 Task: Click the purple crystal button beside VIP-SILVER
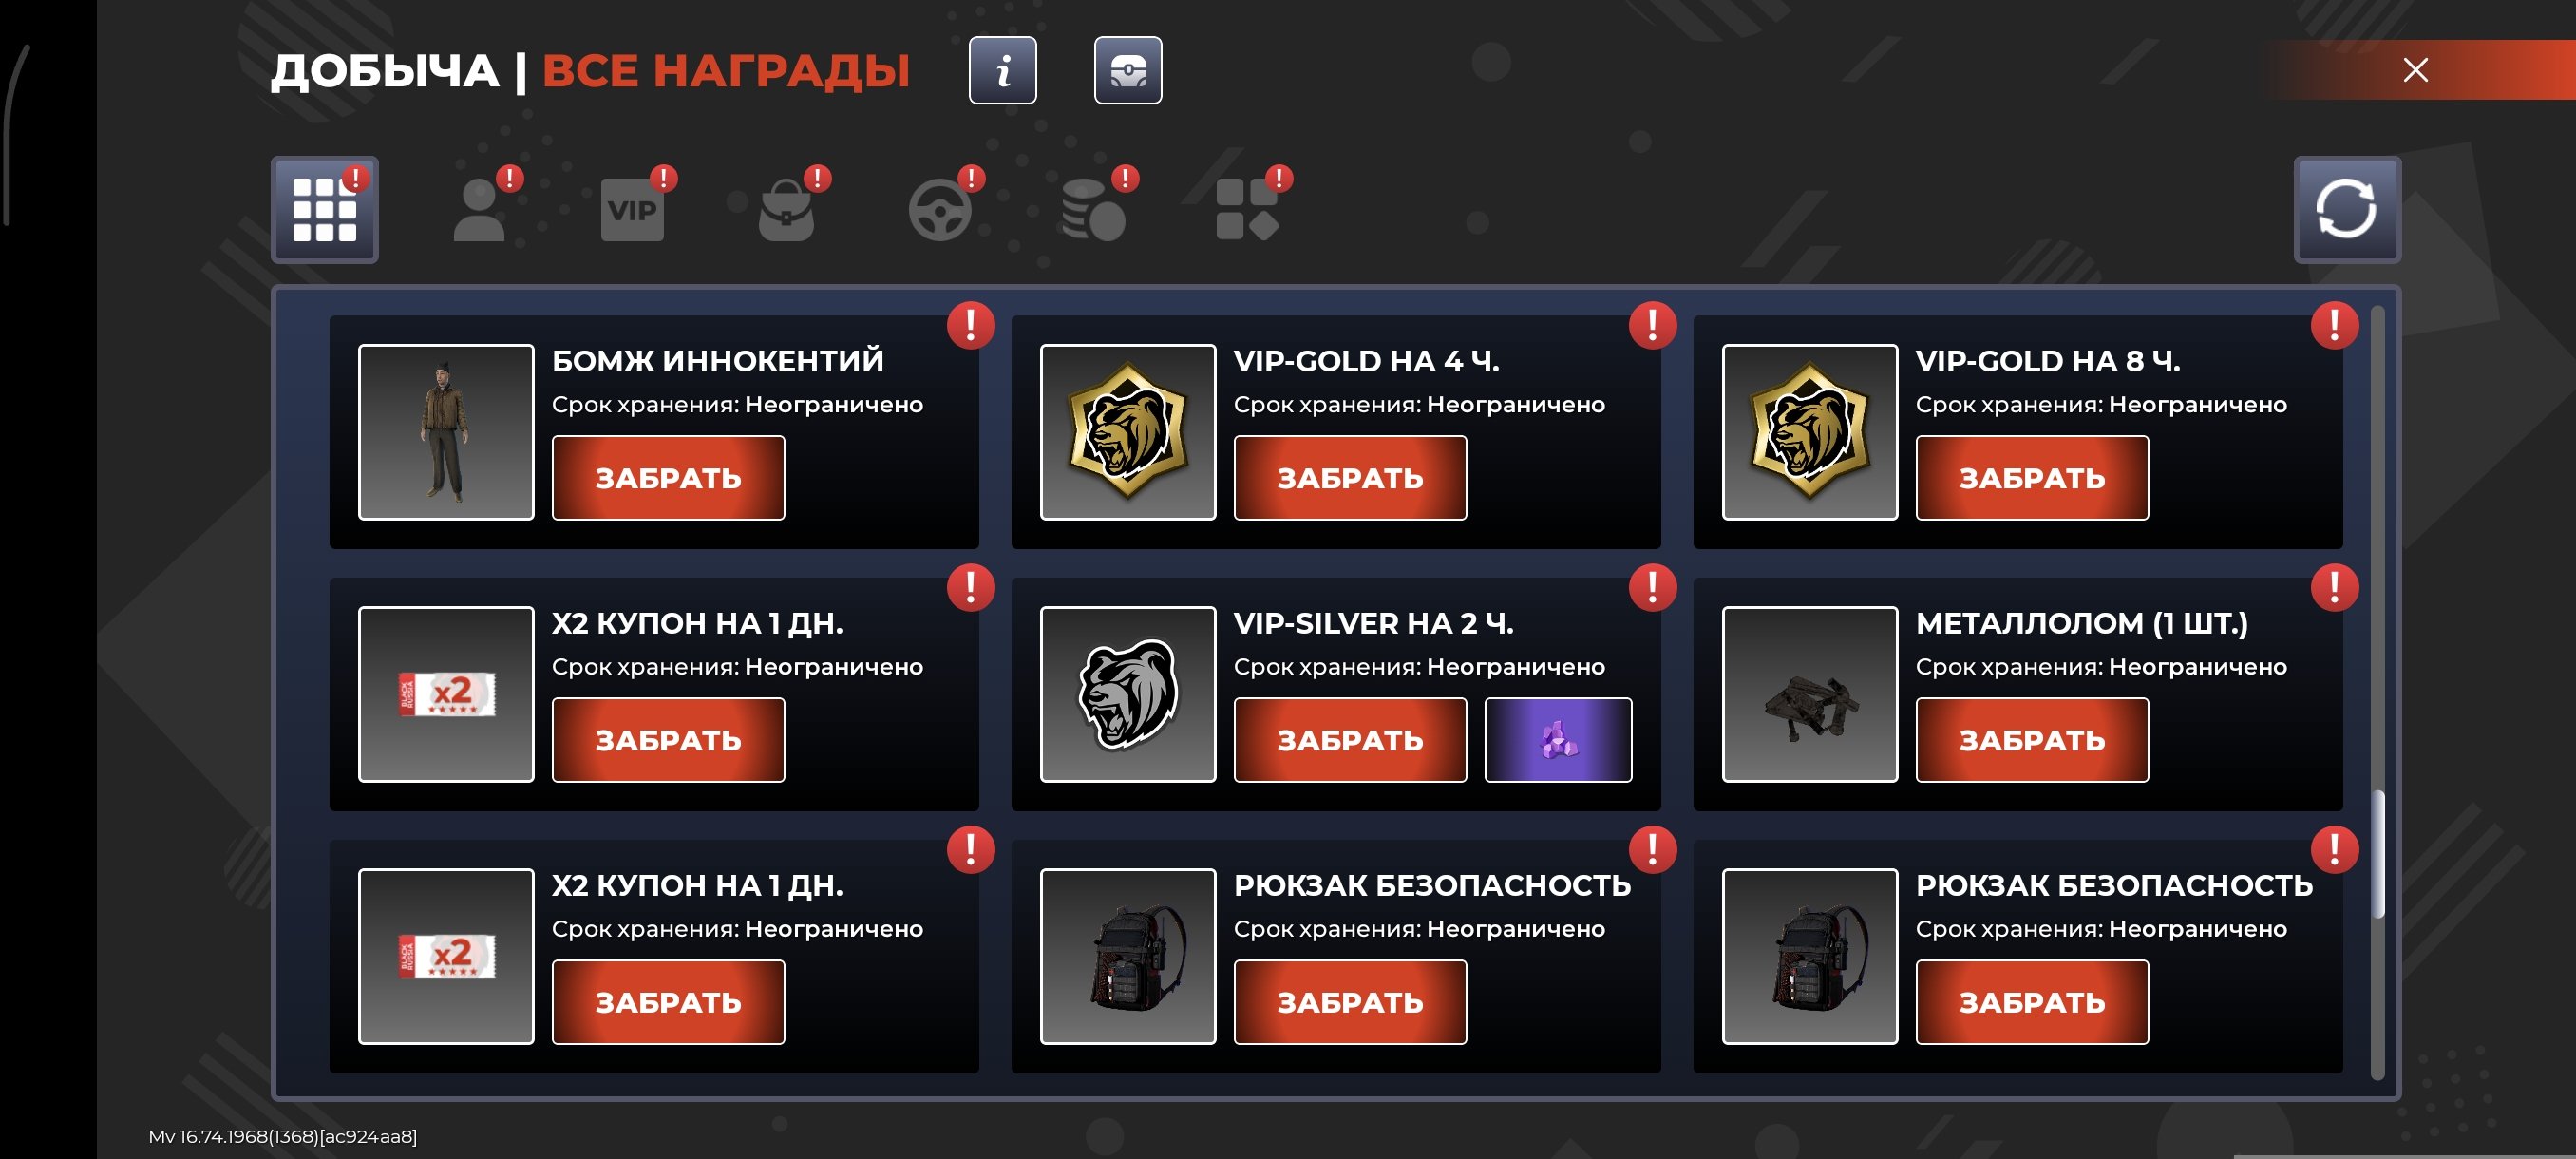click(1558, 740)
